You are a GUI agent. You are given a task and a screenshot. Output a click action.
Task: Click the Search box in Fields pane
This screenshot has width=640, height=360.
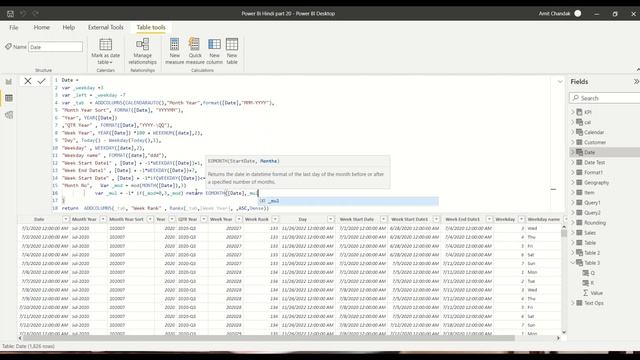(606, 98)
